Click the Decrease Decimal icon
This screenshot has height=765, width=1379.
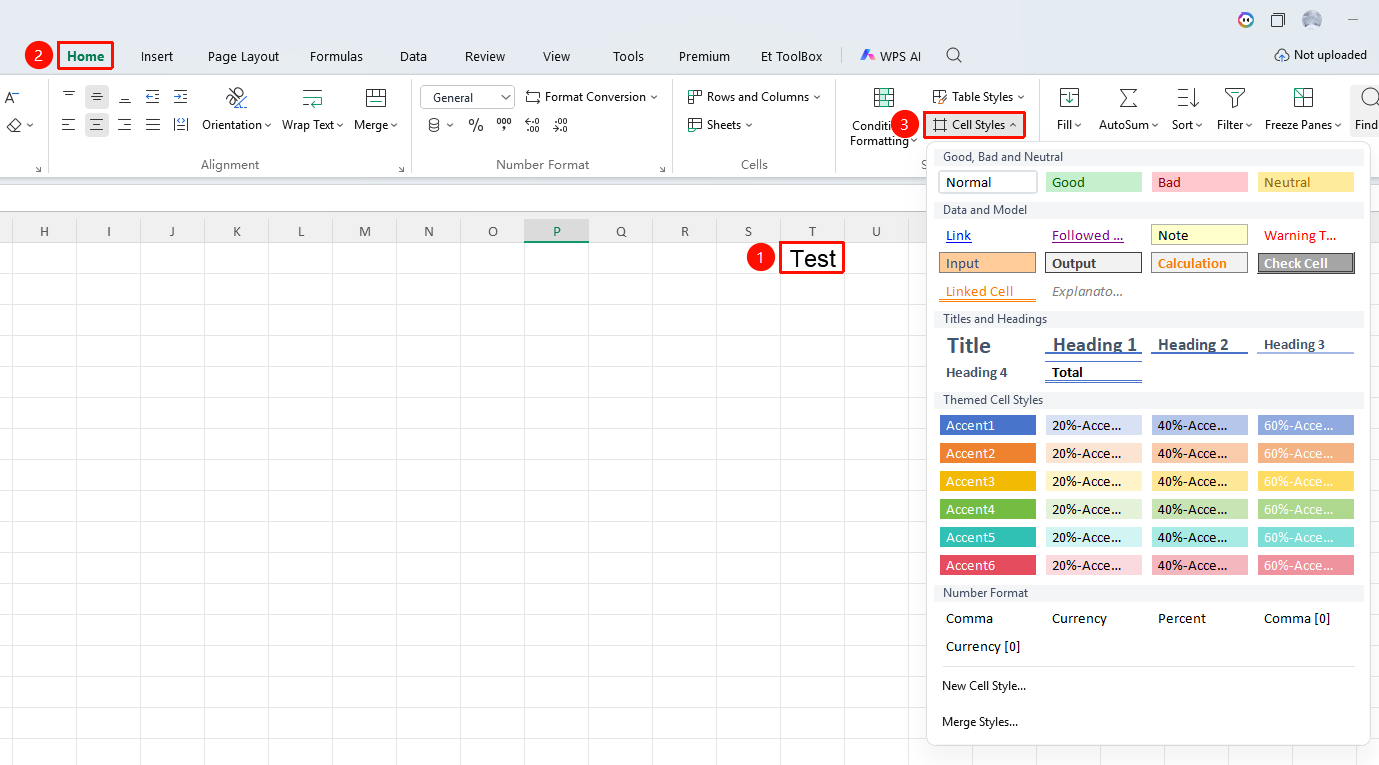click(x=560, y=125)
